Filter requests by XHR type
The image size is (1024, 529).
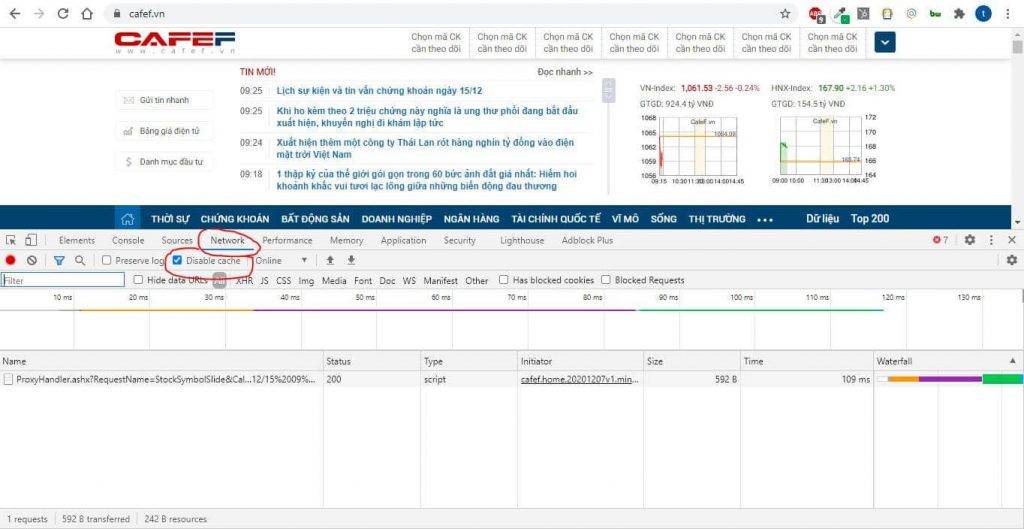point(245,281)
